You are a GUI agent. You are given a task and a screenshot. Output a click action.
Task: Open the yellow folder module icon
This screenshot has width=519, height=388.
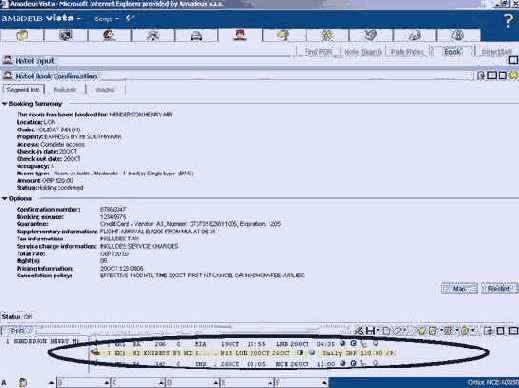(22, 35)
